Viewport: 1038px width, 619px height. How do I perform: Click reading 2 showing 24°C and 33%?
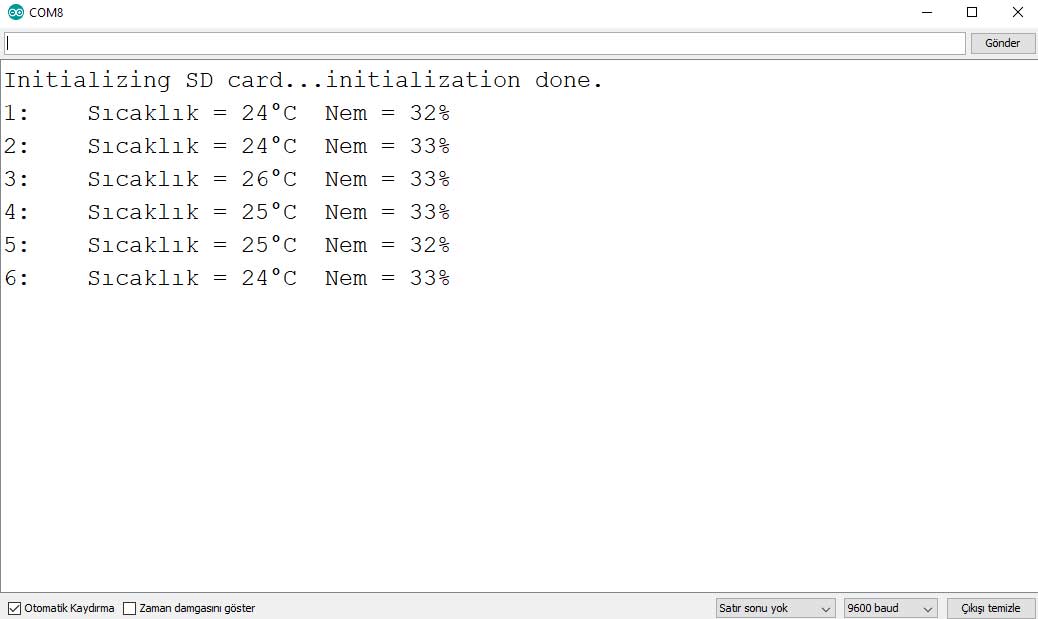pos(227,146)
